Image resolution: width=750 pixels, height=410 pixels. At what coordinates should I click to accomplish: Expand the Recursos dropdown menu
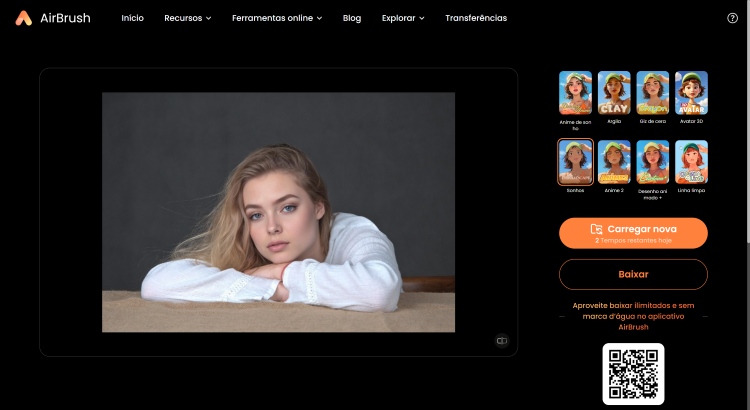[188, 18]
